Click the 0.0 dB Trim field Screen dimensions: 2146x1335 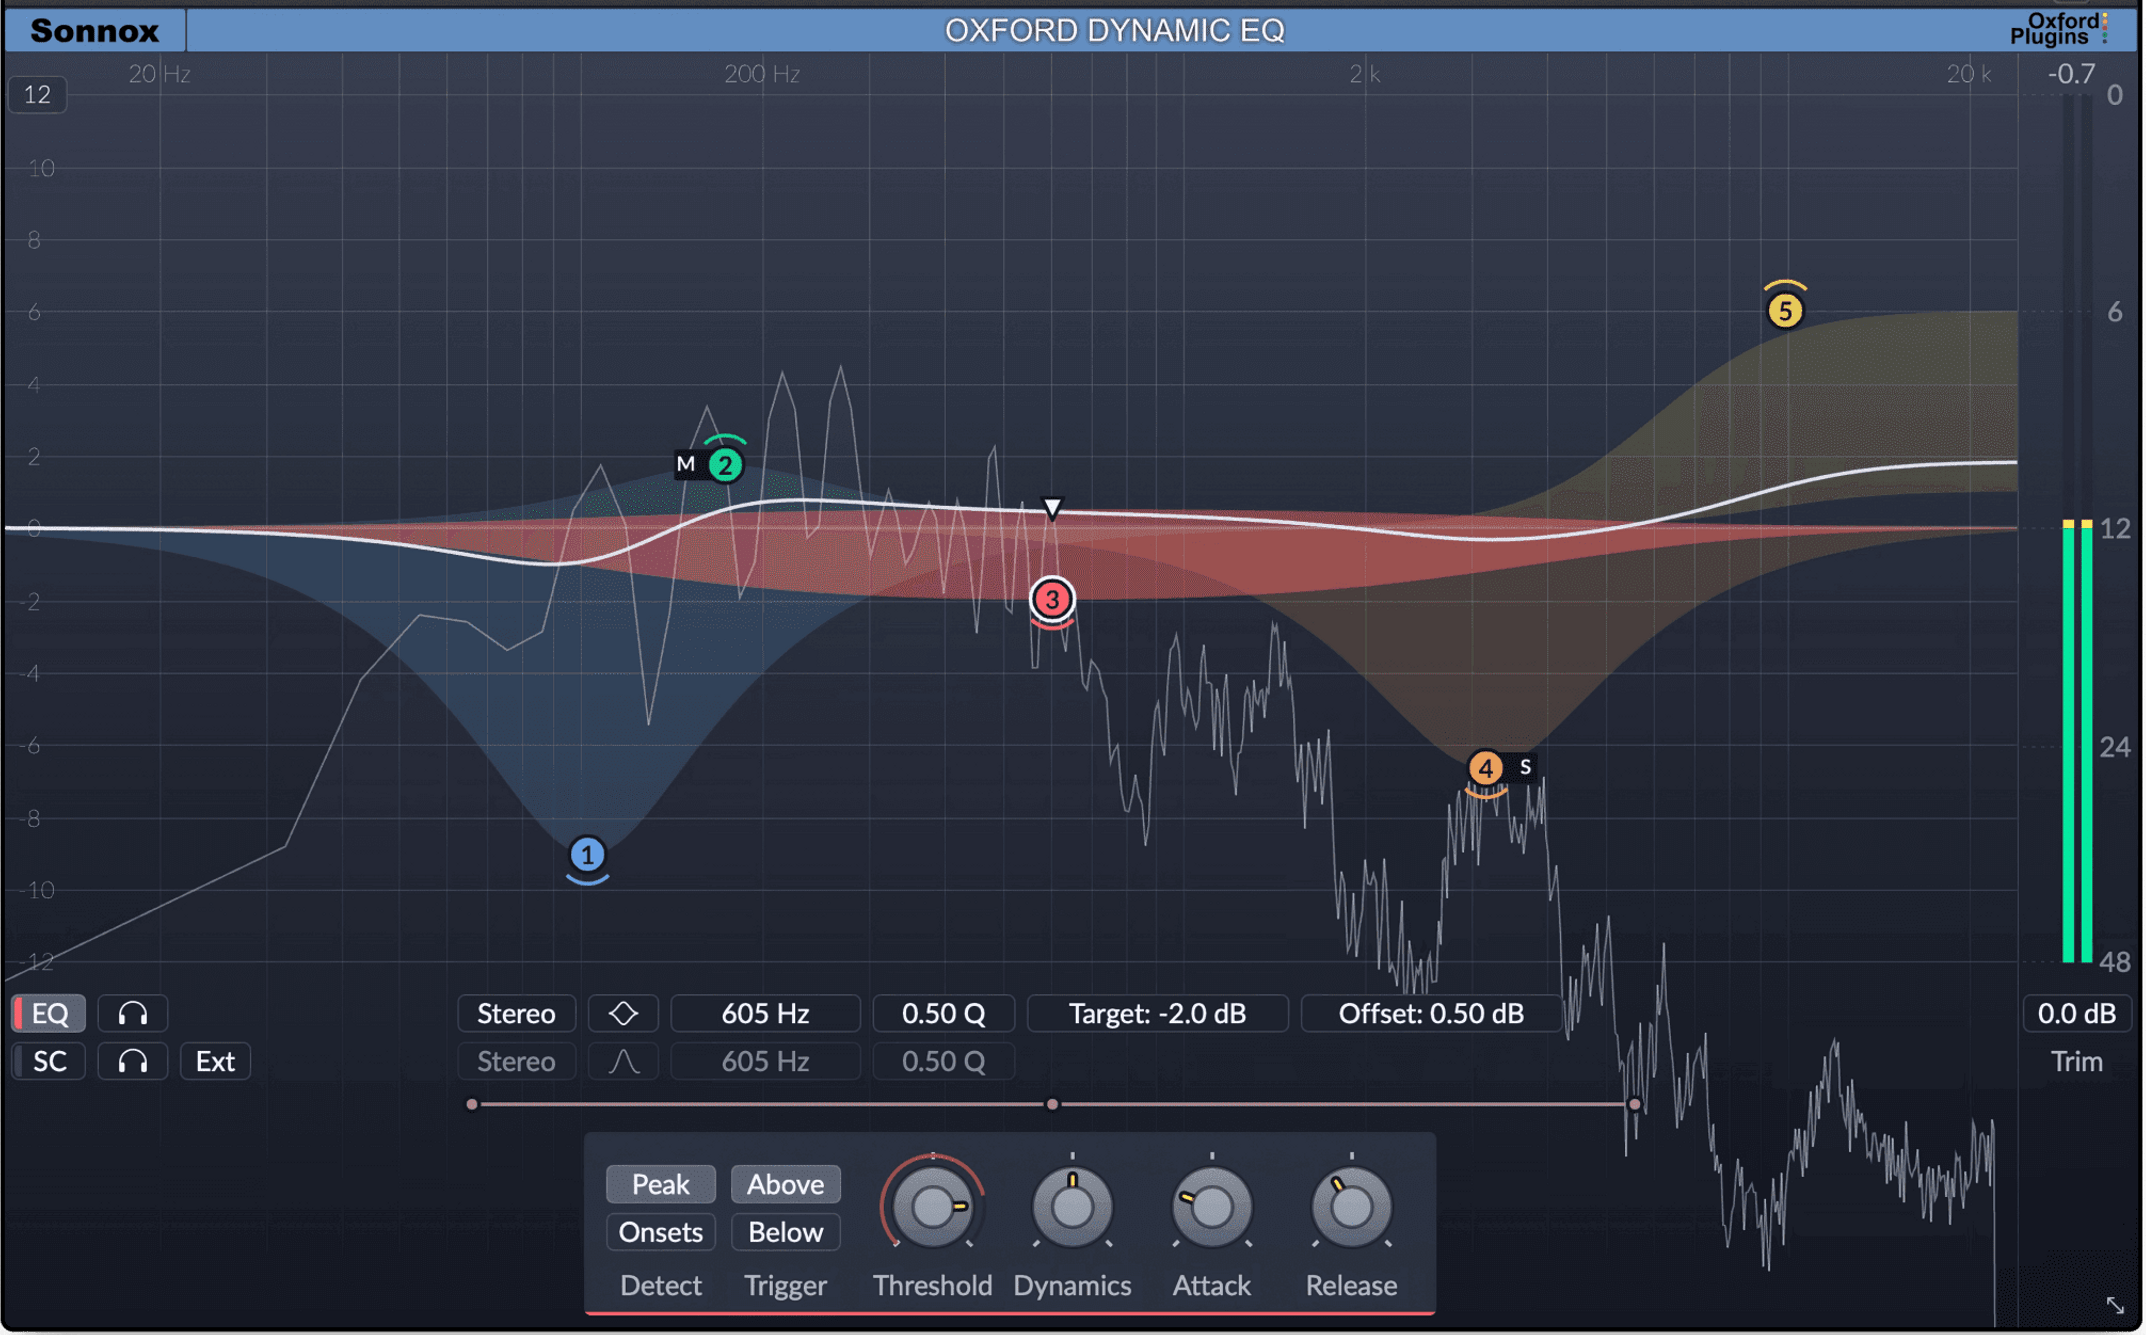pyautogui.click(x=2077, y=1013)
